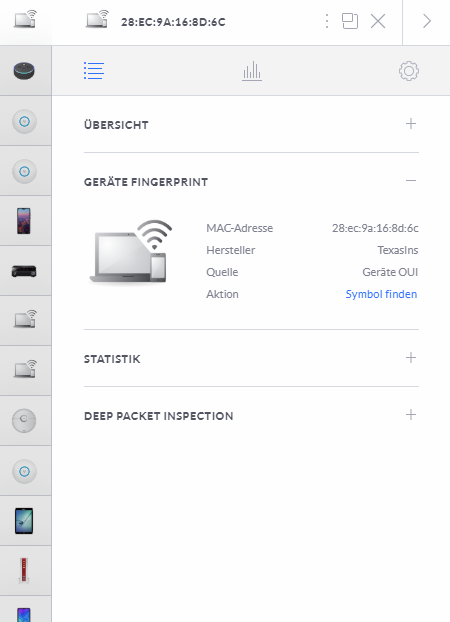Pop out the device panel window
The width and height of the screenshot is (450, 622).
coord(350,21)
